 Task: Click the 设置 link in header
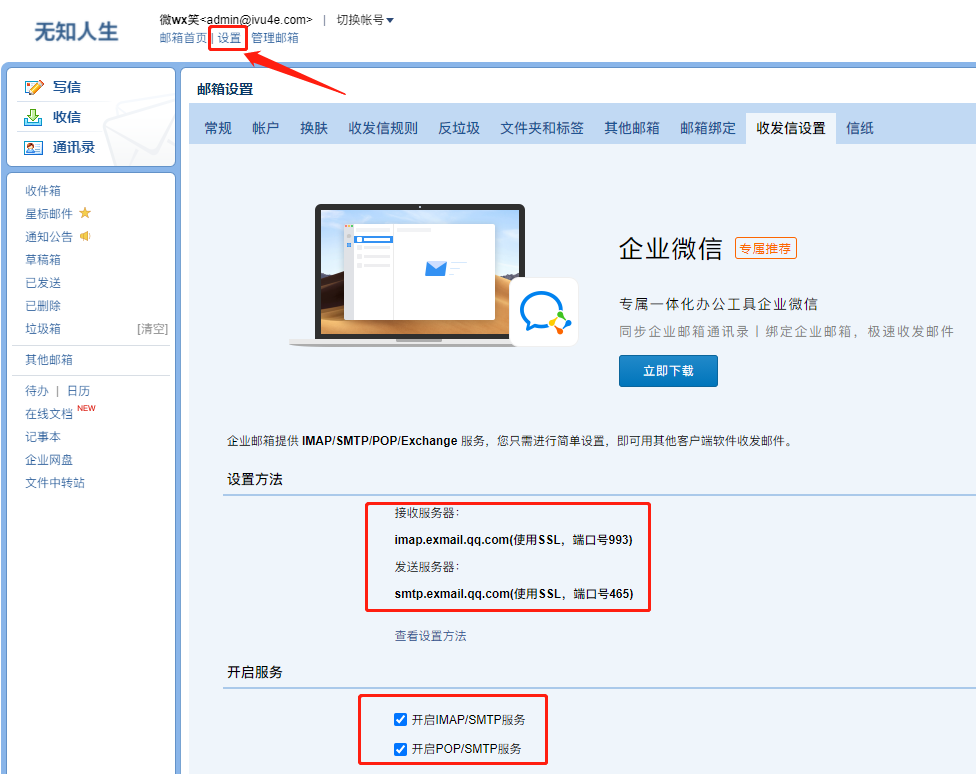pos(229,38)
